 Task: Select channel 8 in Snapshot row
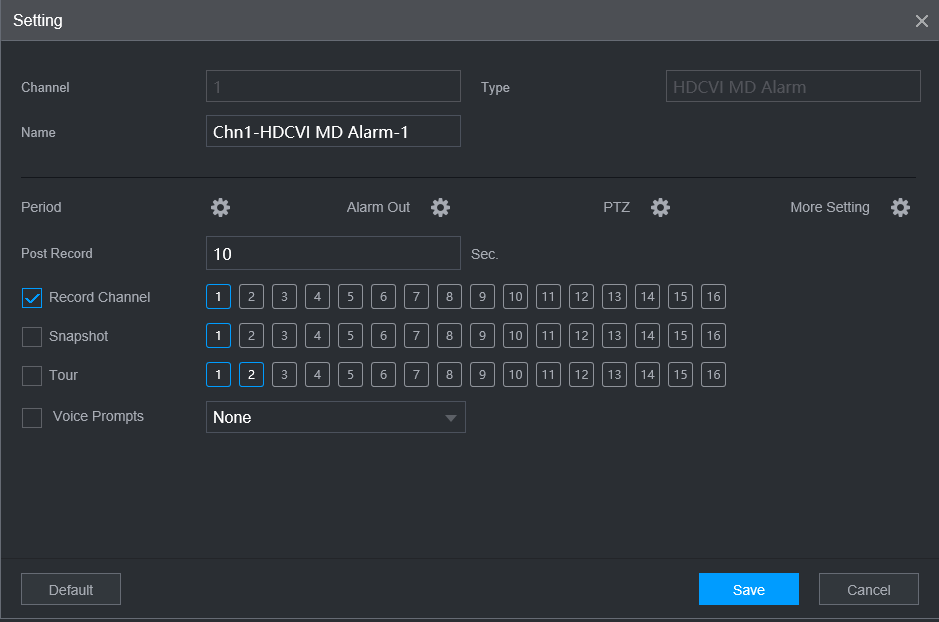click(x=449, y=336)
